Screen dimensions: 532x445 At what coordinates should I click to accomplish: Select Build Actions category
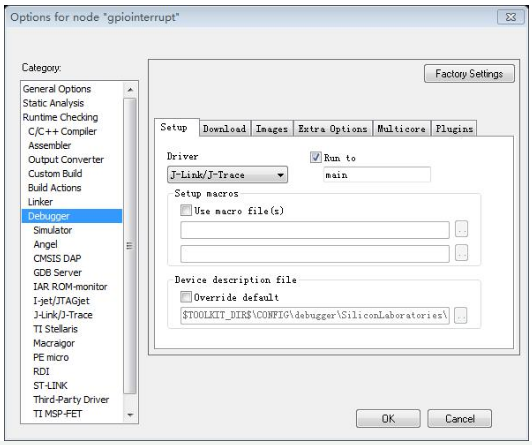(x=55, y=188)
